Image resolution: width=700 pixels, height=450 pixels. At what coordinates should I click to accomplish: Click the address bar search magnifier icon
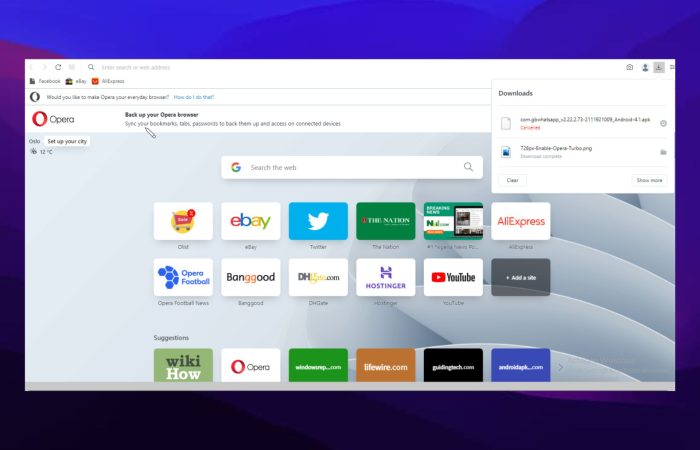click(x=91, y=67)
